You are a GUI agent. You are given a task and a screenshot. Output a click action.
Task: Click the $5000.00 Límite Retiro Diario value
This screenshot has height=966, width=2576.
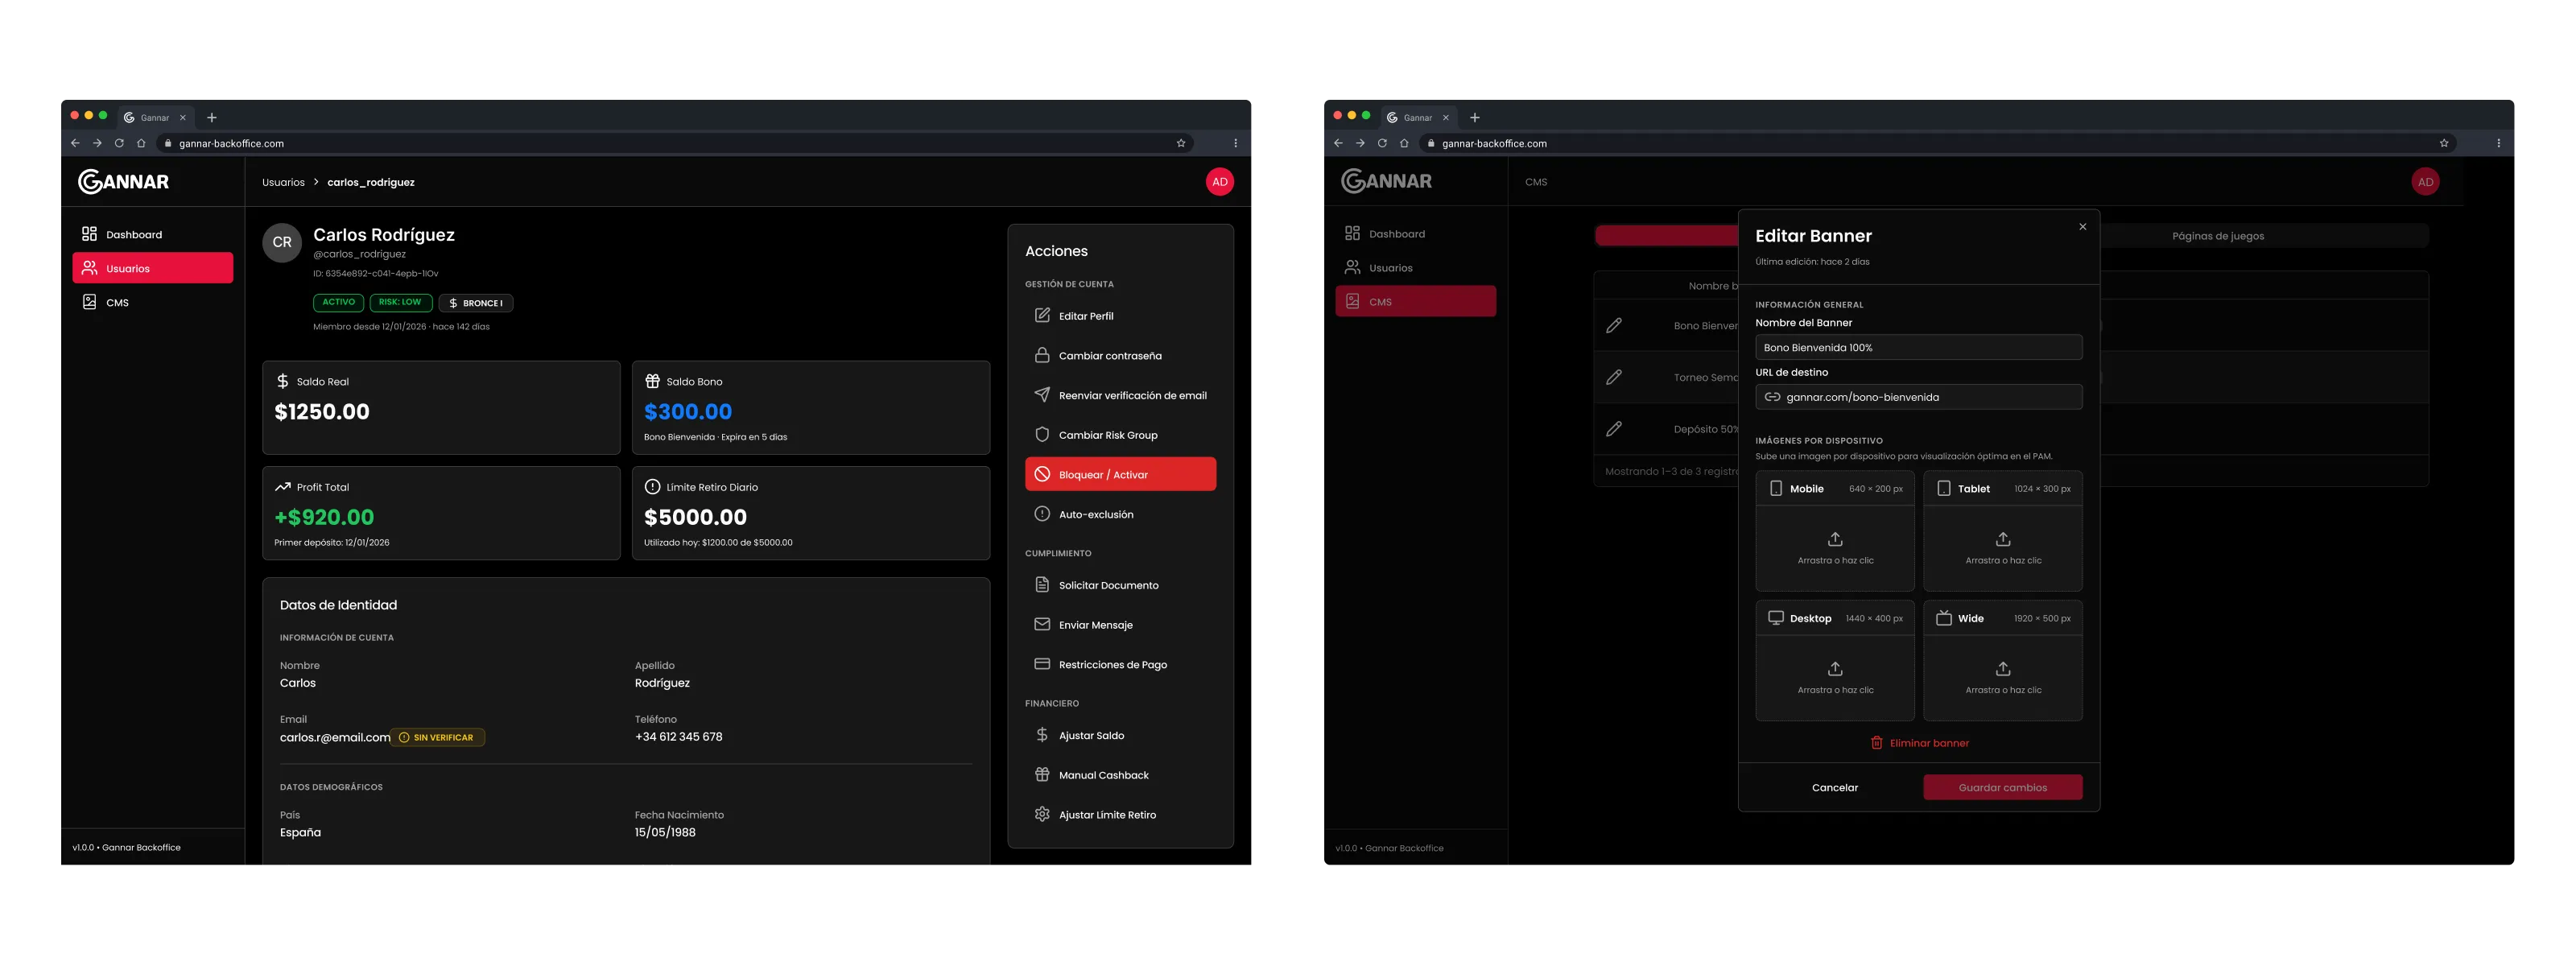695,517
